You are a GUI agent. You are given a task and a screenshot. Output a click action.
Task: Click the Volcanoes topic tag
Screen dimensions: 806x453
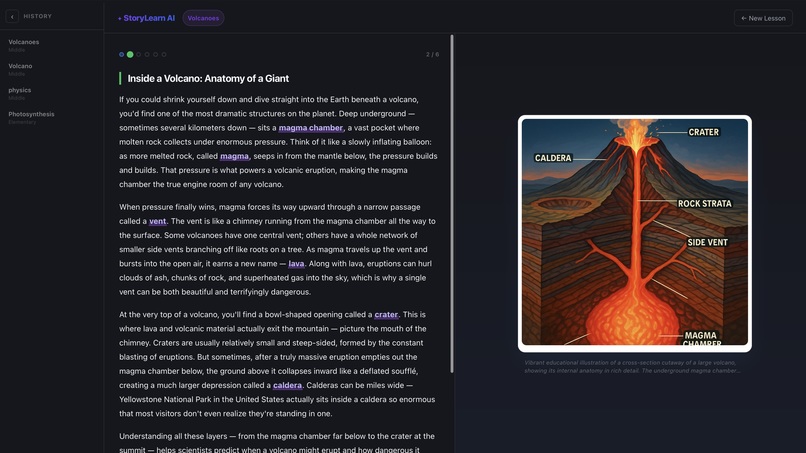tap(203, 18)
